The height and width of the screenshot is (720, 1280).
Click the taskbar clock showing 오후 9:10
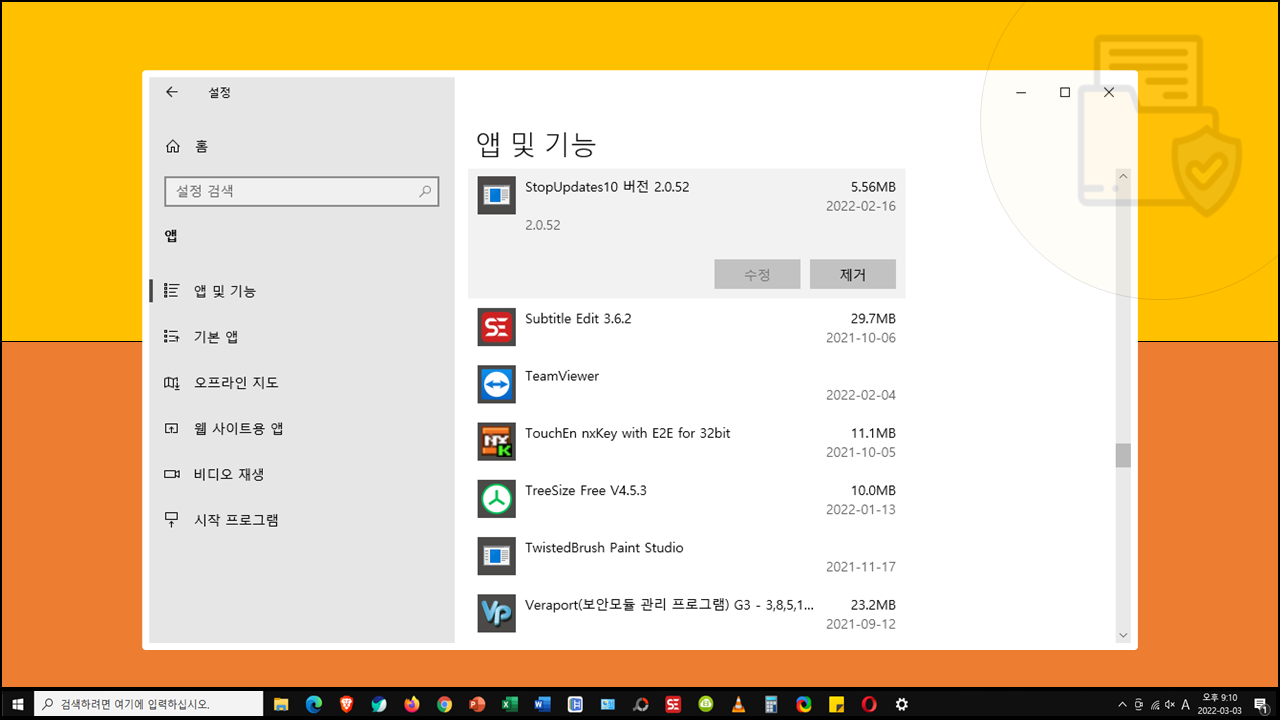[x=1221, y=704]
